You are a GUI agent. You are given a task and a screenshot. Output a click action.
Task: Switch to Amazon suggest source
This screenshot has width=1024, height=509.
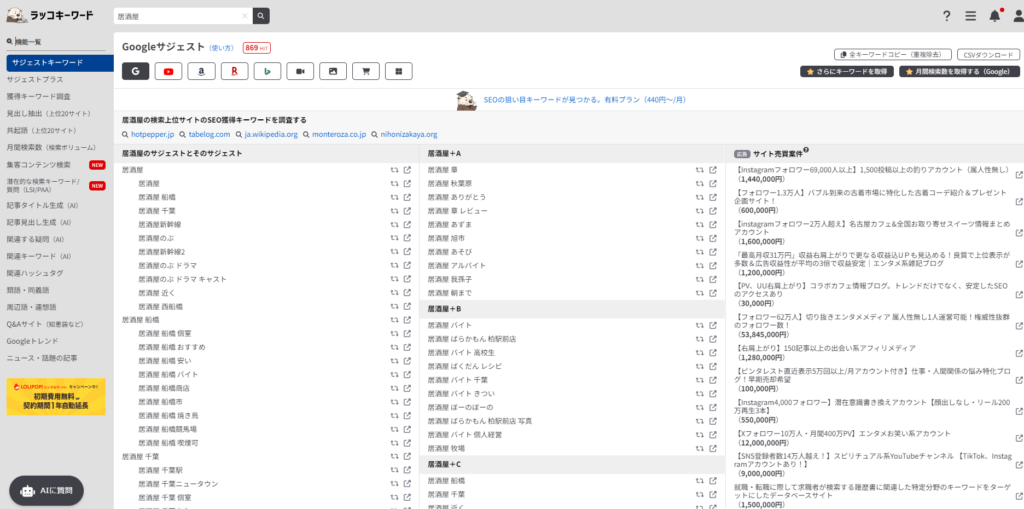201,71
